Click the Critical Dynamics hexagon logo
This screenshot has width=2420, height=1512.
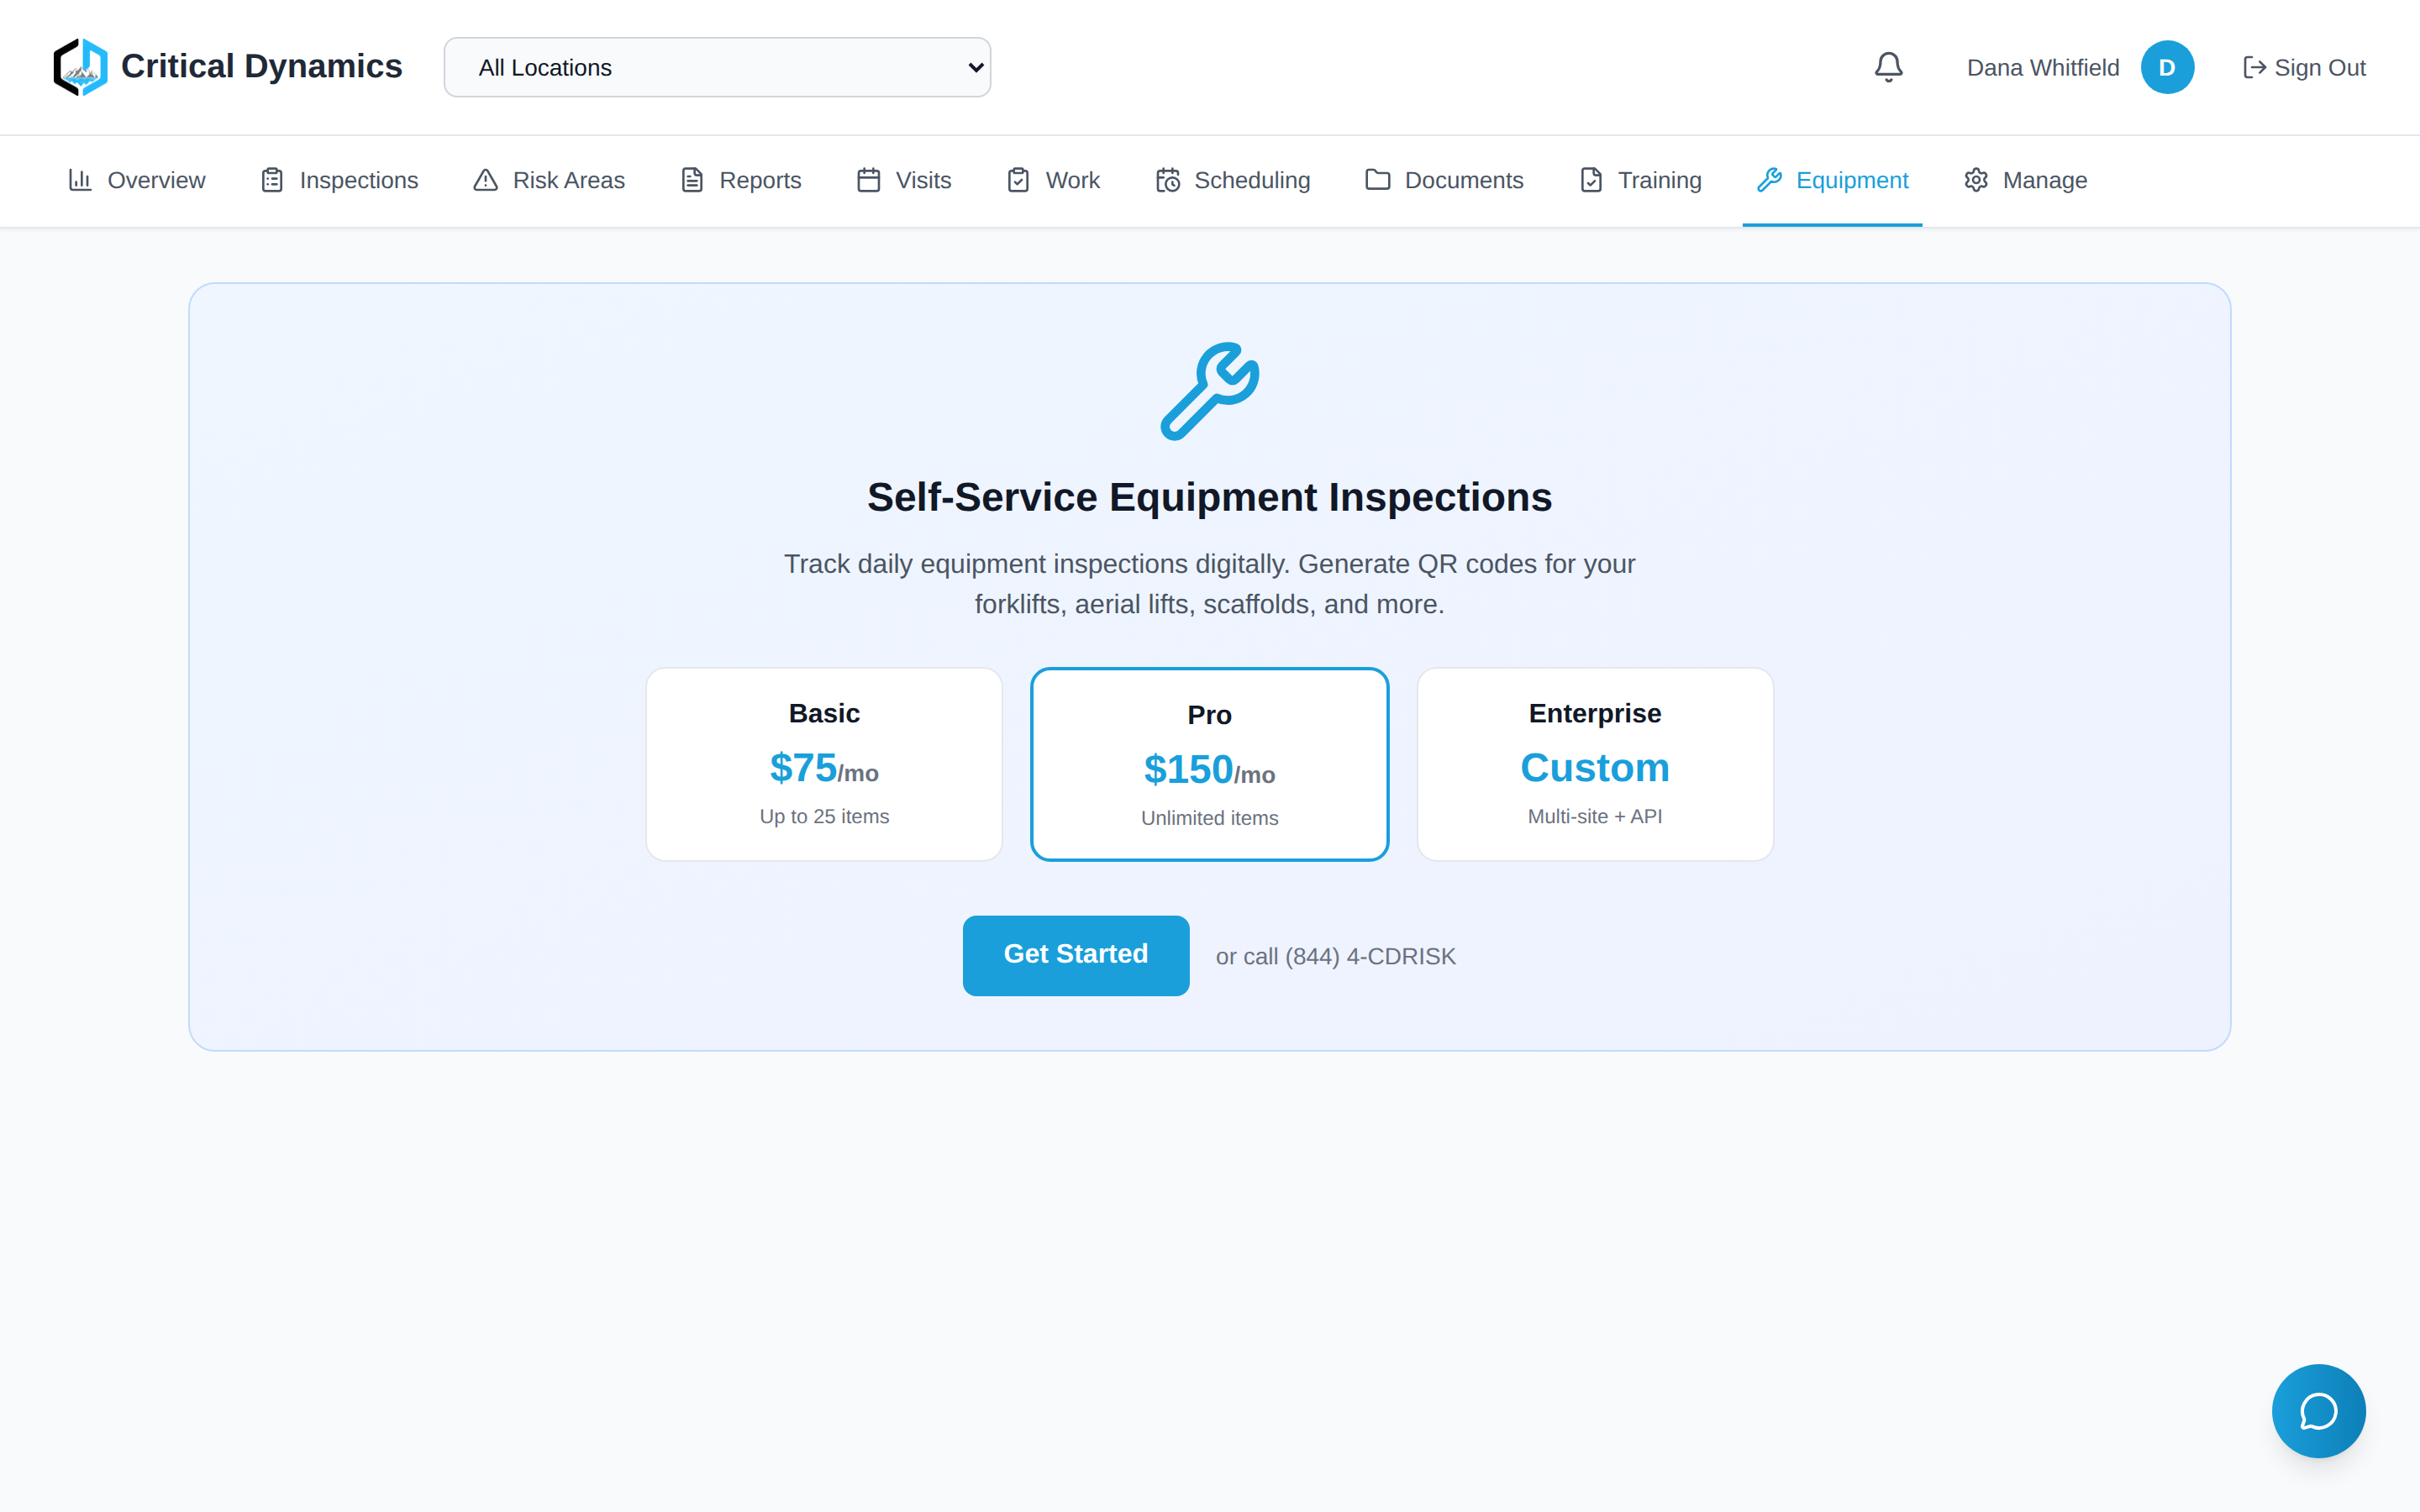click(x=80, y=67)
